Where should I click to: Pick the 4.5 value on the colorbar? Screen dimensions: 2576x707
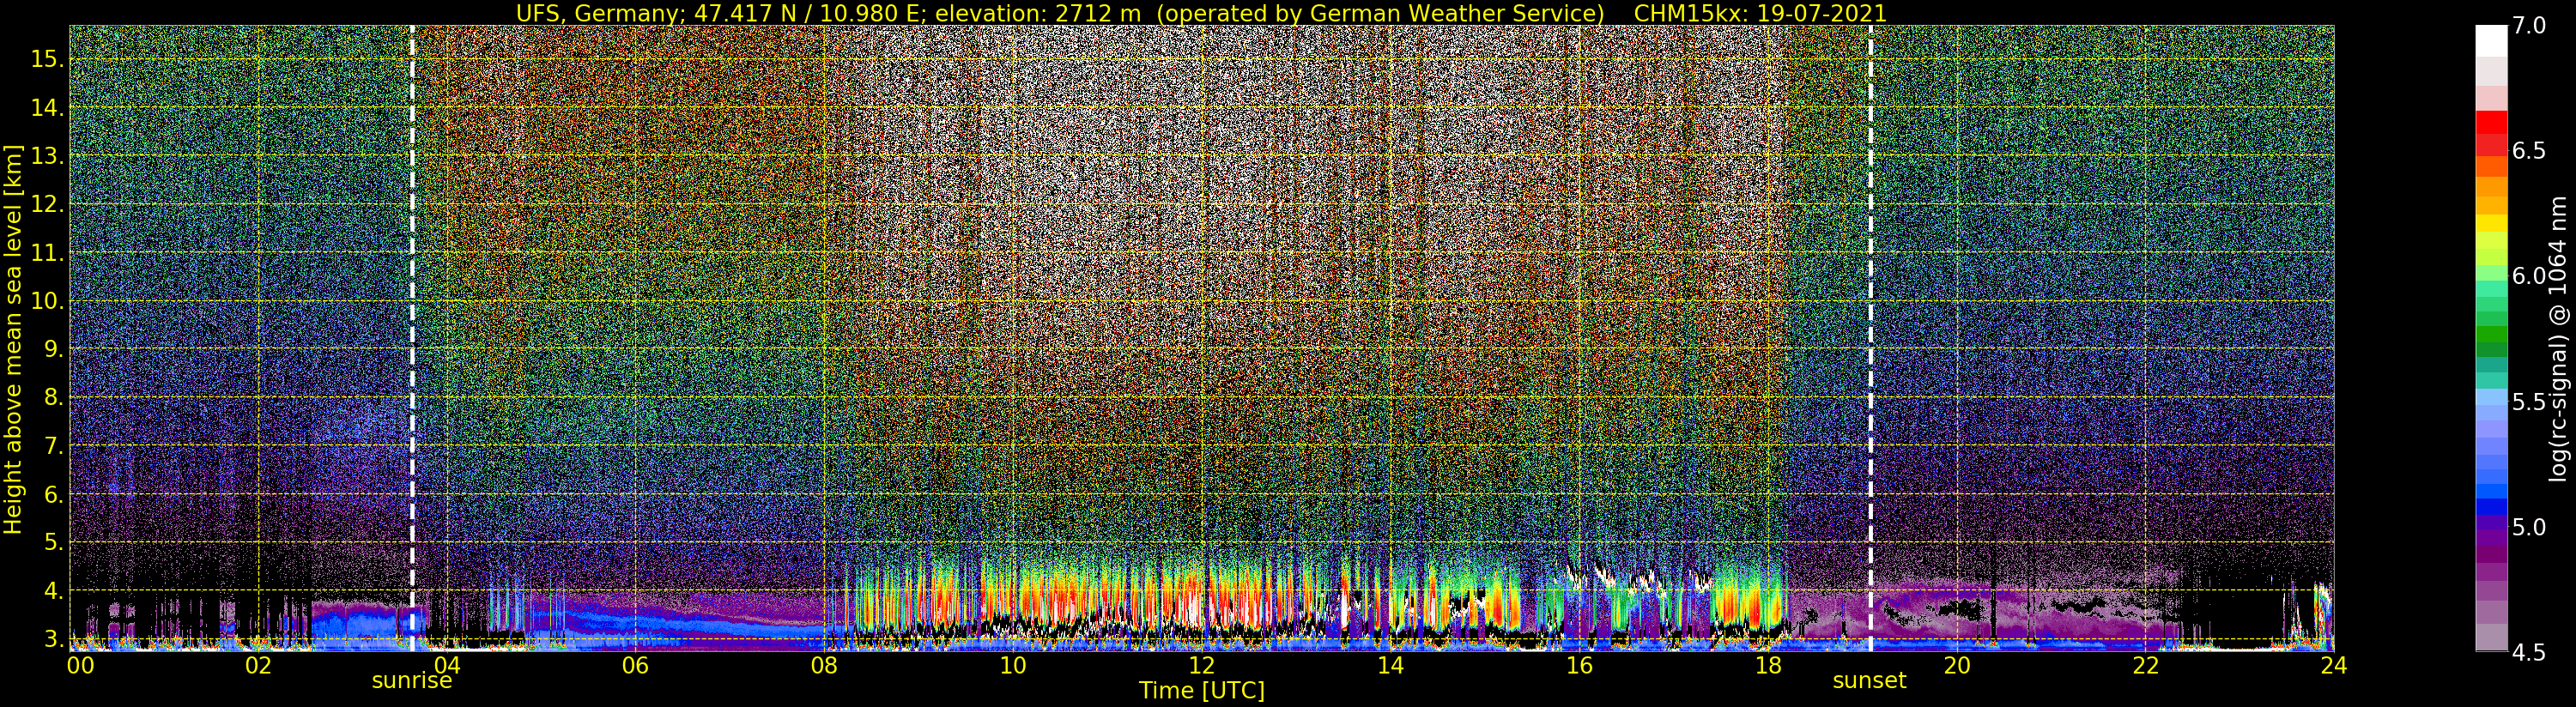2529,652
